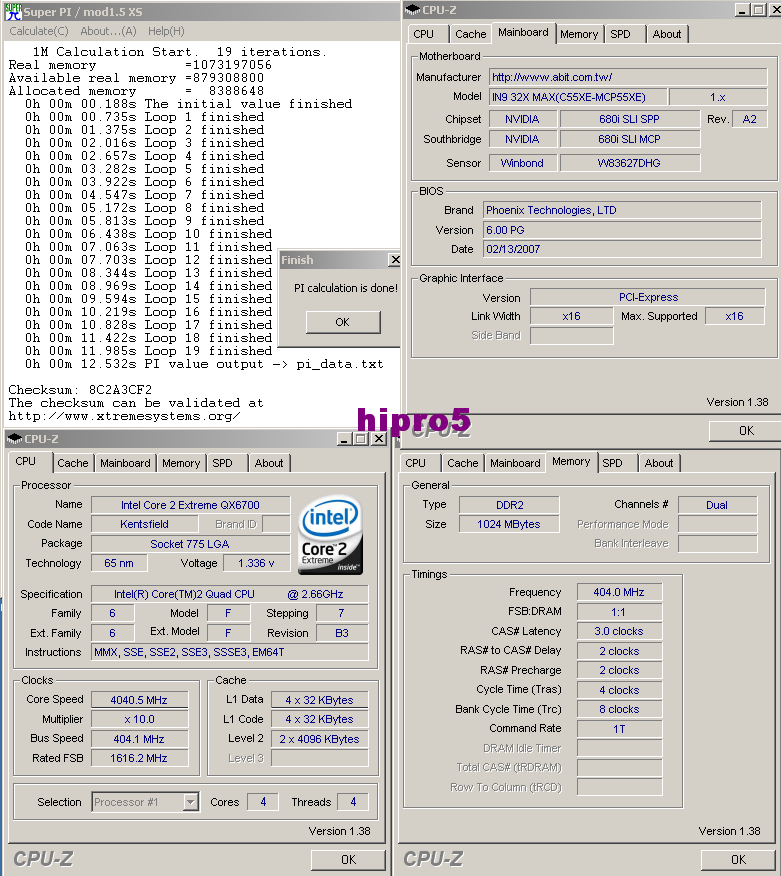Open About tab in Mainboard CPU-Z window
The image size is (781, 876).
(x=667, y=34)
